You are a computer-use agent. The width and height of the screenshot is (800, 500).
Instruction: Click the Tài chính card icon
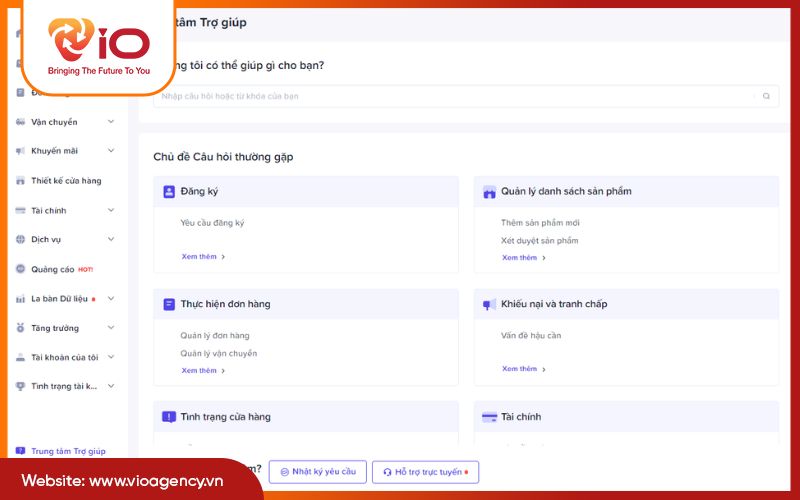[x=489, y=417]
